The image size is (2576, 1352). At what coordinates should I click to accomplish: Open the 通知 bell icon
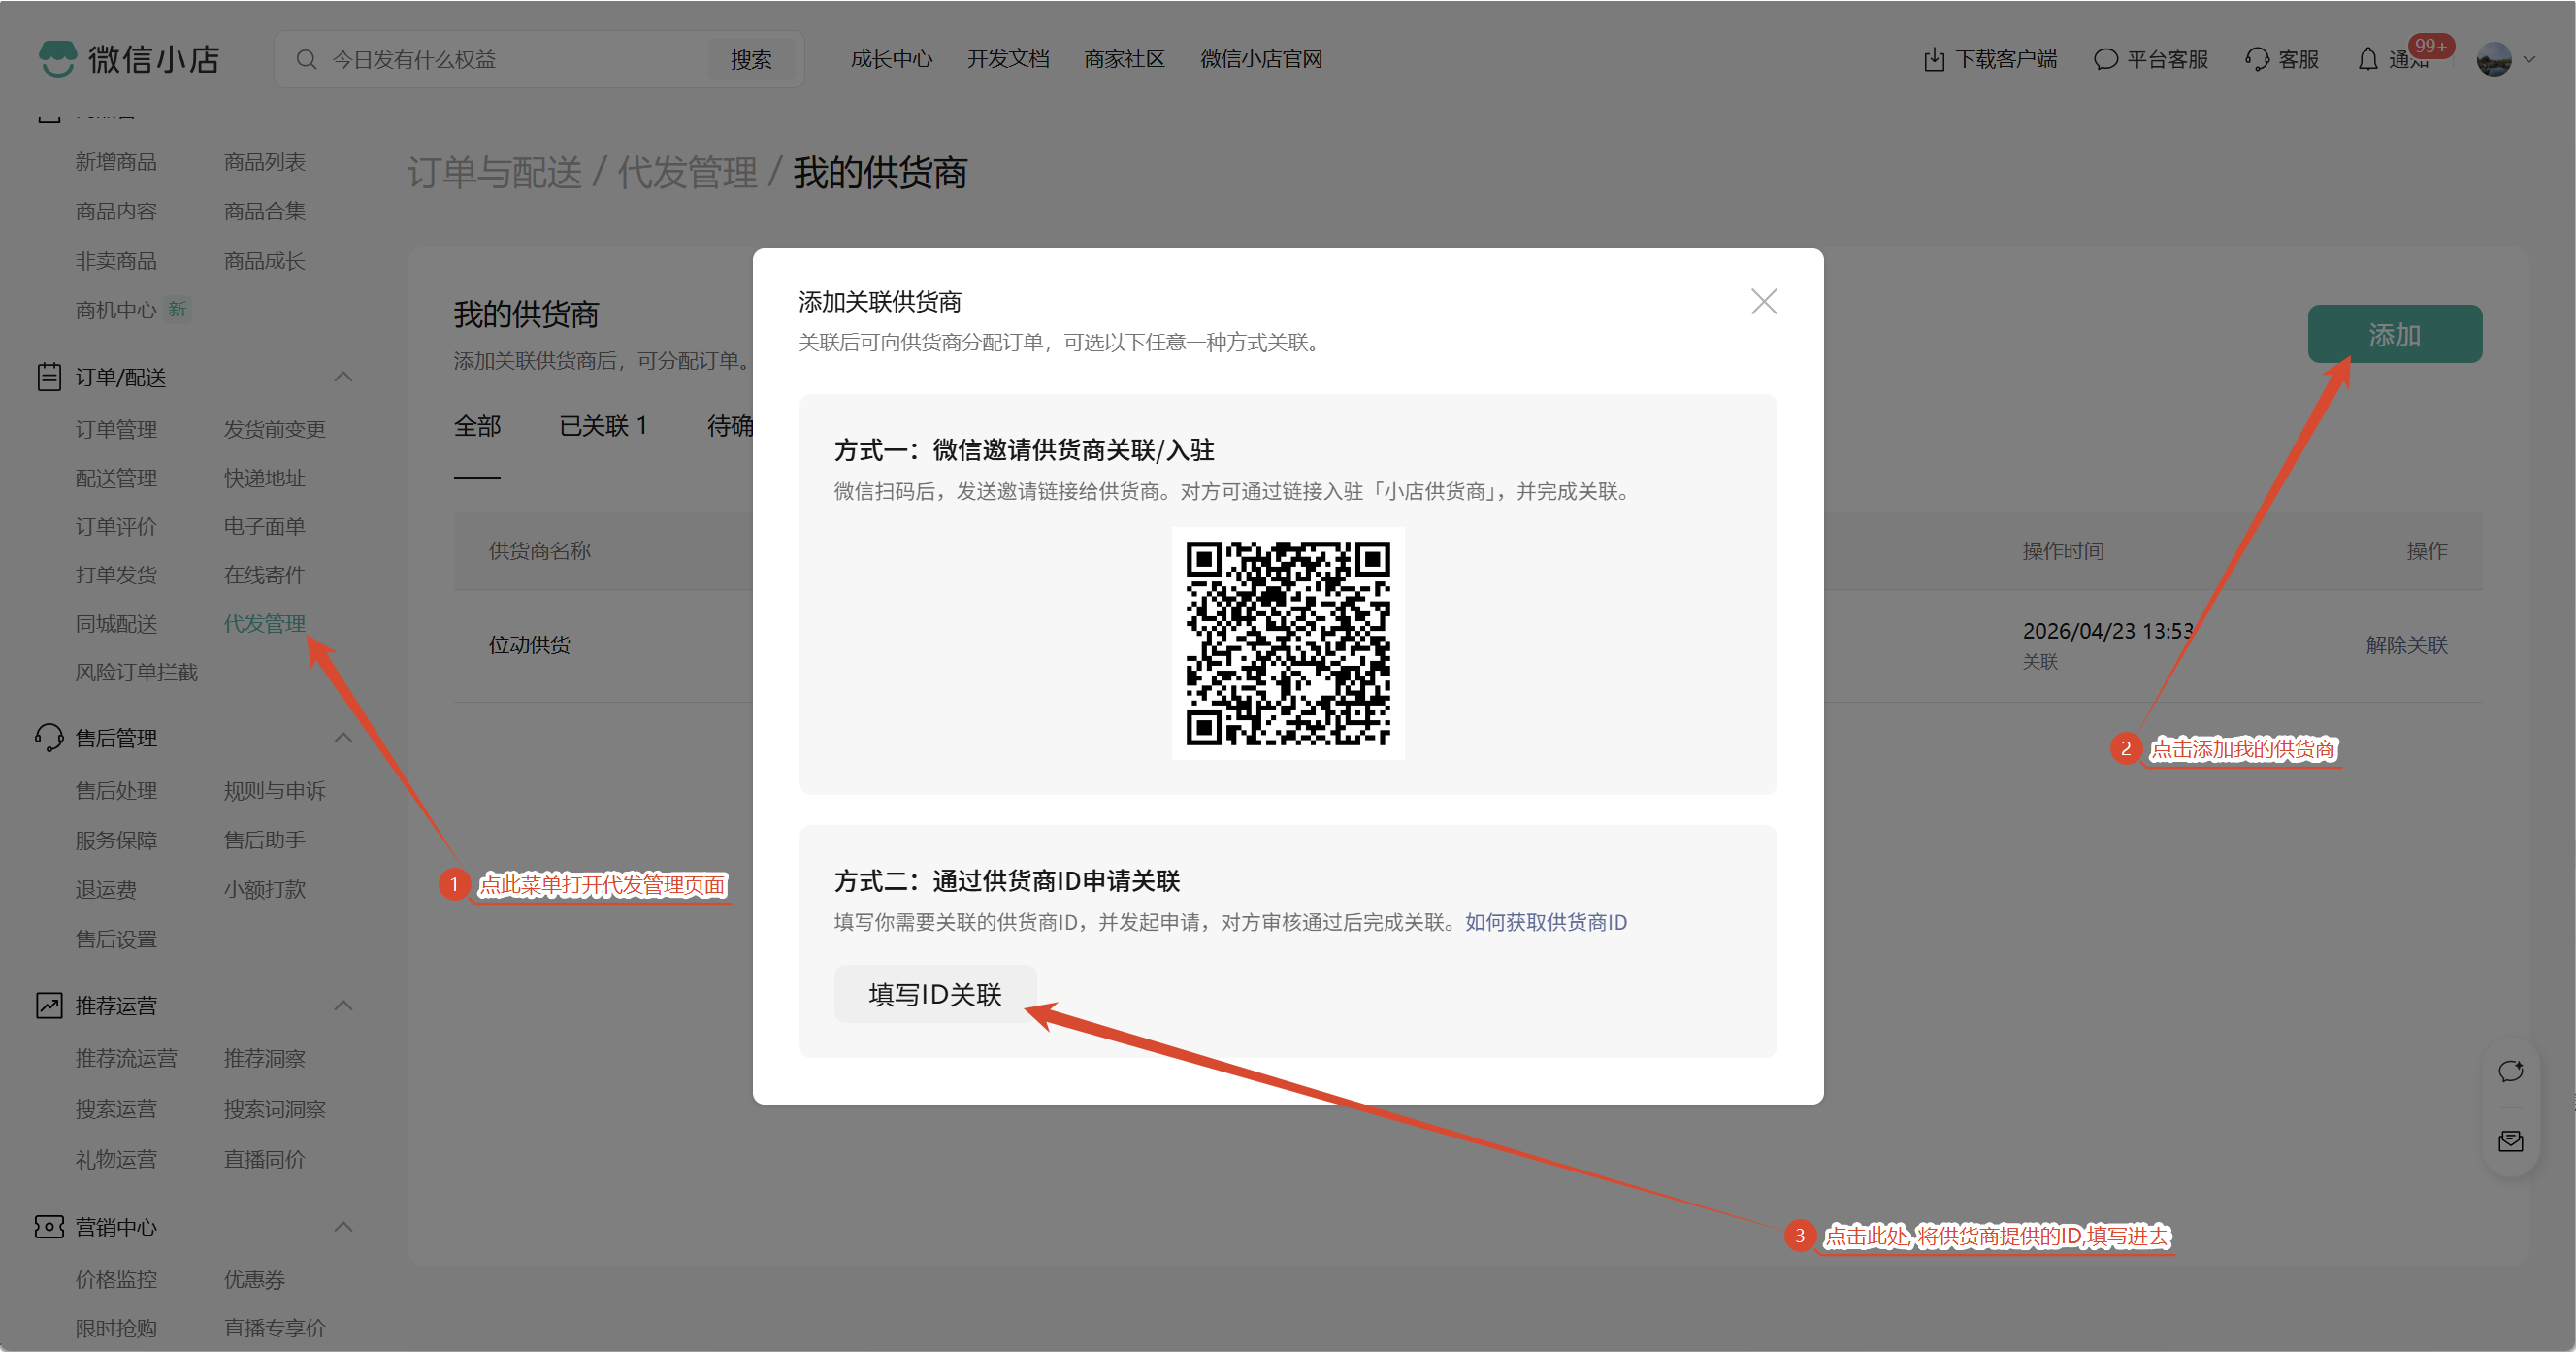[2367, 60]
